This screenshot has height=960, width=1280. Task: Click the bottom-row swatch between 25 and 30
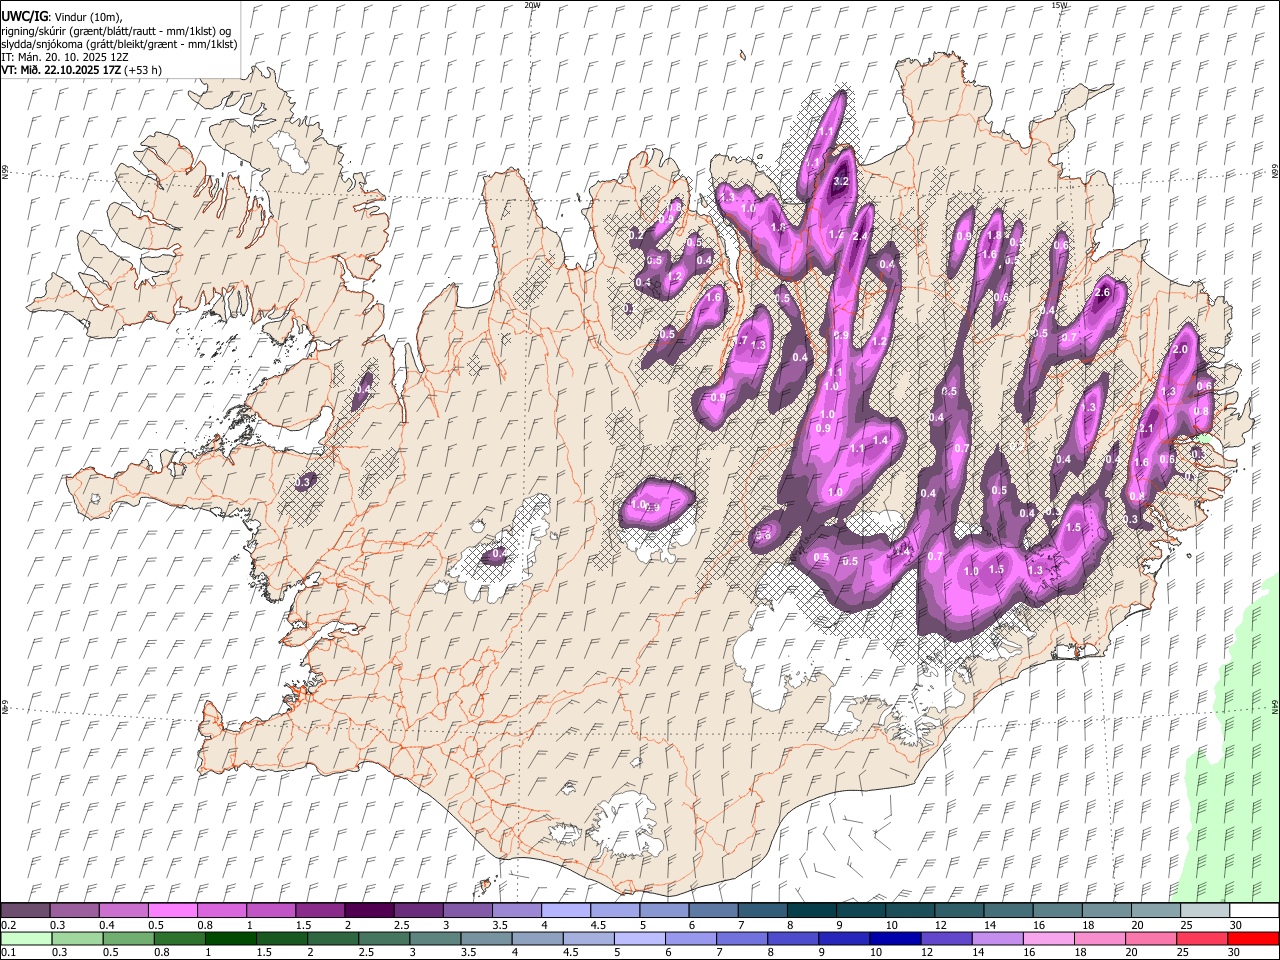pos(1202,938)
